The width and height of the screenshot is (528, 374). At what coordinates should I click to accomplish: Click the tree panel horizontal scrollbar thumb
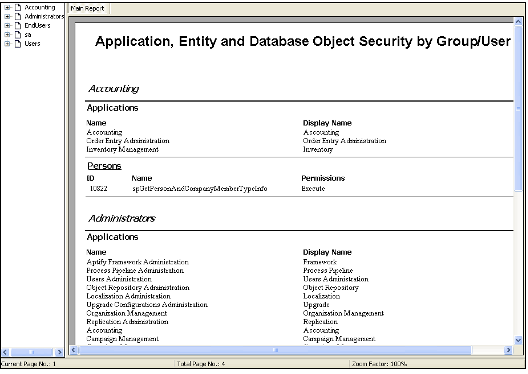tap(32, 352)
